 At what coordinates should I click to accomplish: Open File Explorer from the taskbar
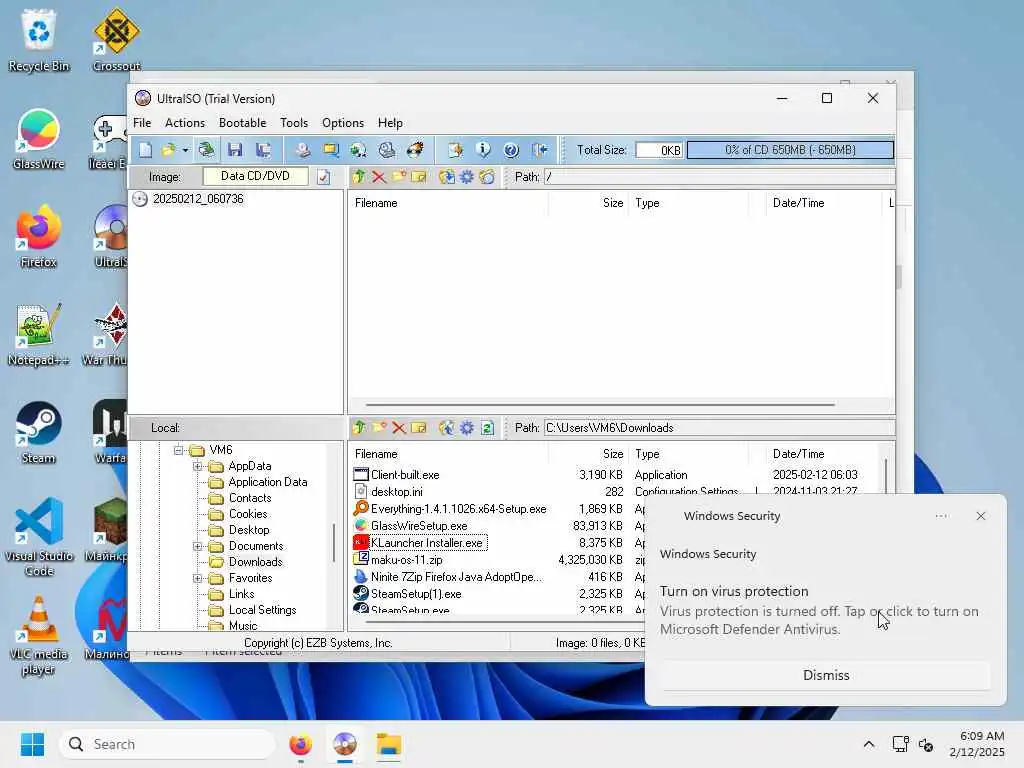(389, 744)
